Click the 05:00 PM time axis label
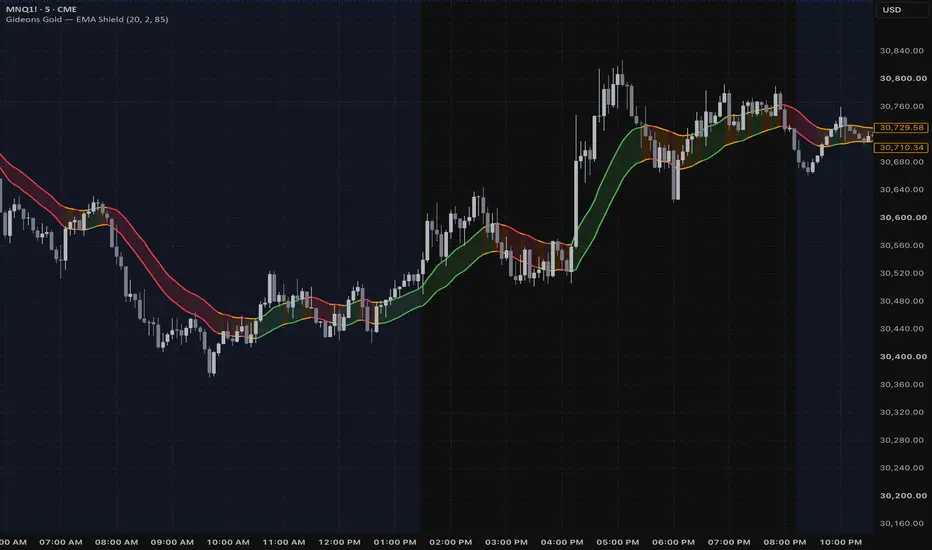This screenshot has width=932, height=550. click(x=618, y=542)
